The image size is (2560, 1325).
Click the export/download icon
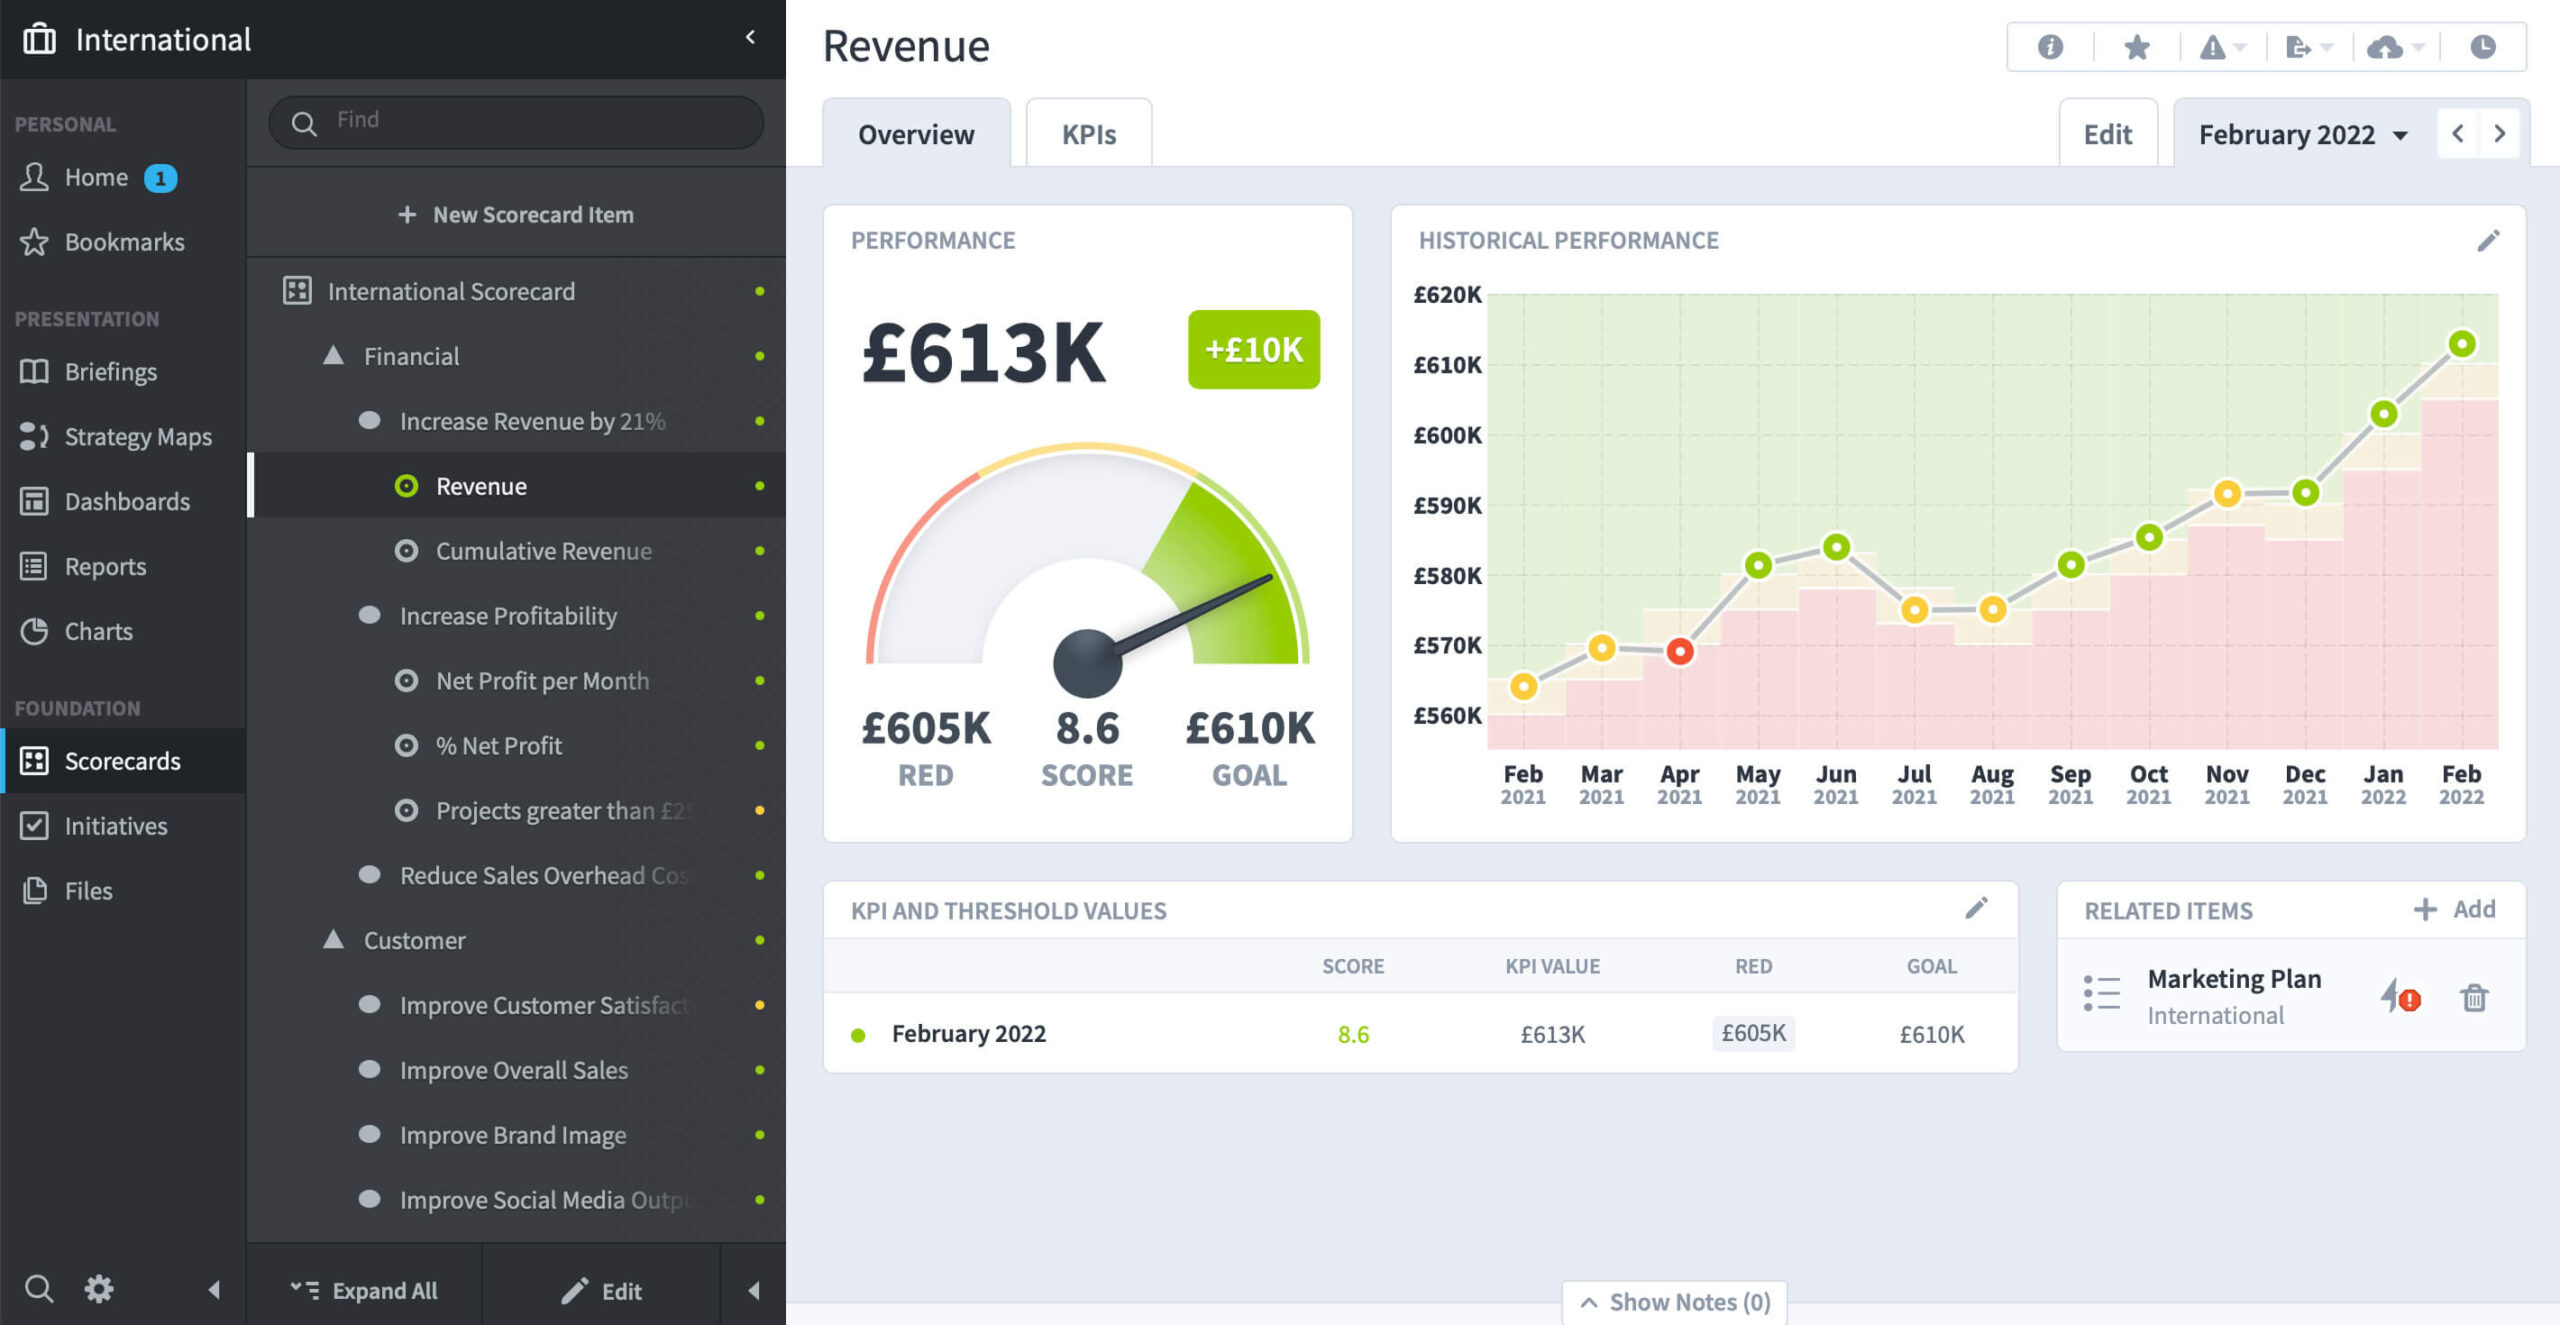(2301, 46)
